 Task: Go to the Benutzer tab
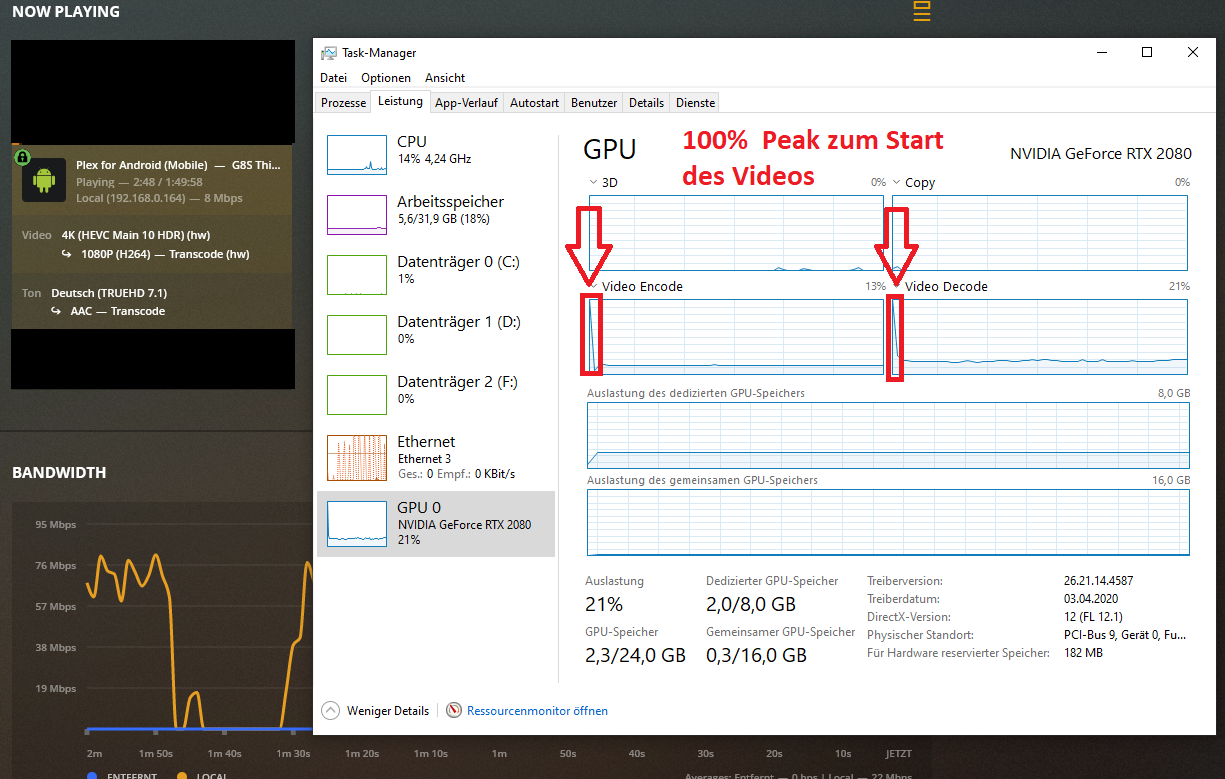point(594,103)
